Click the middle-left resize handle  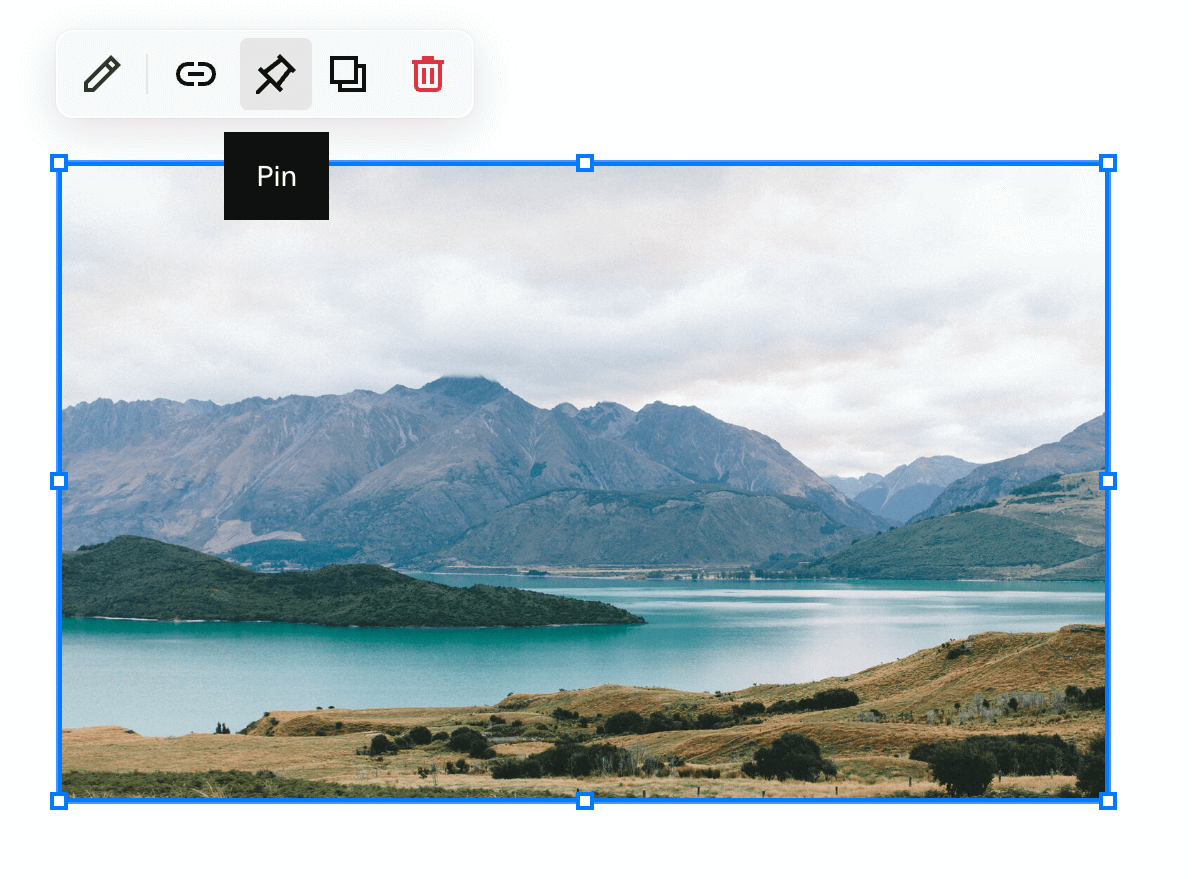[x=60, y=481]
